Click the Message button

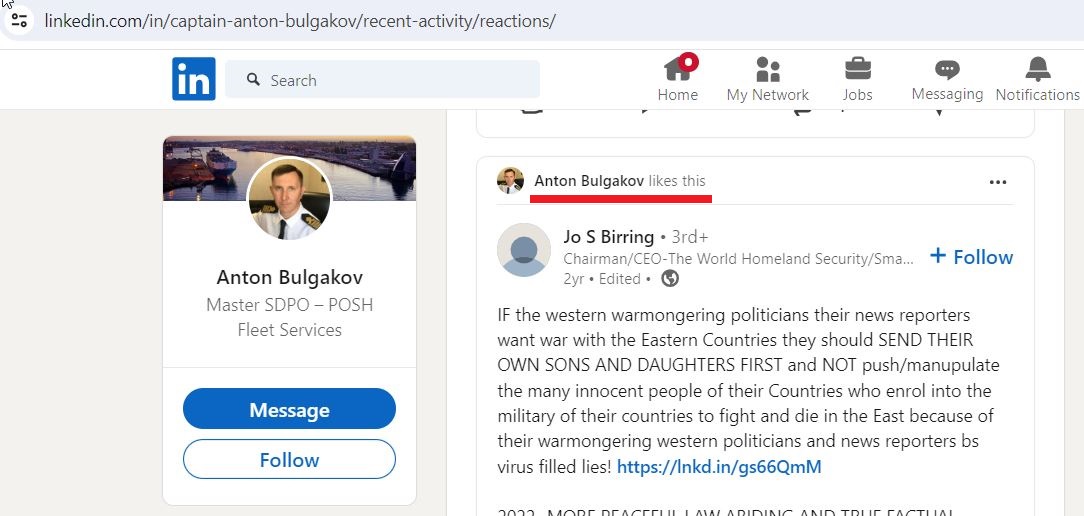point(289,409)
